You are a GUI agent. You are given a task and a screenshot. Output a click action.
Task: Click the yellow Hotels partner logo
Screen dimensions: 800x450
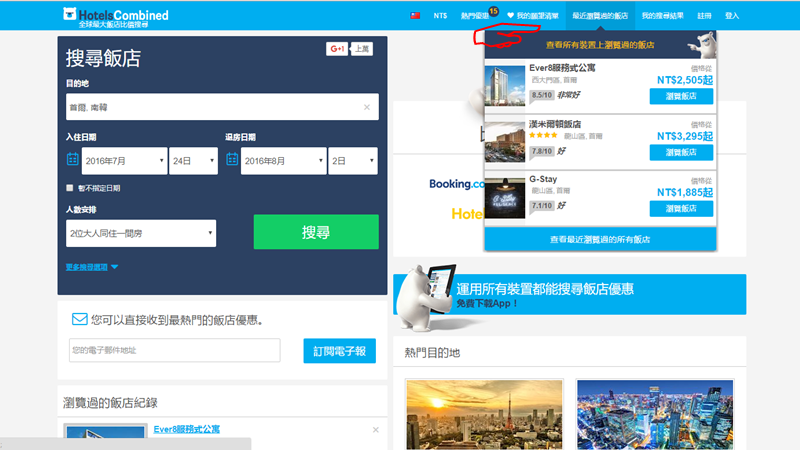[467, 214]
